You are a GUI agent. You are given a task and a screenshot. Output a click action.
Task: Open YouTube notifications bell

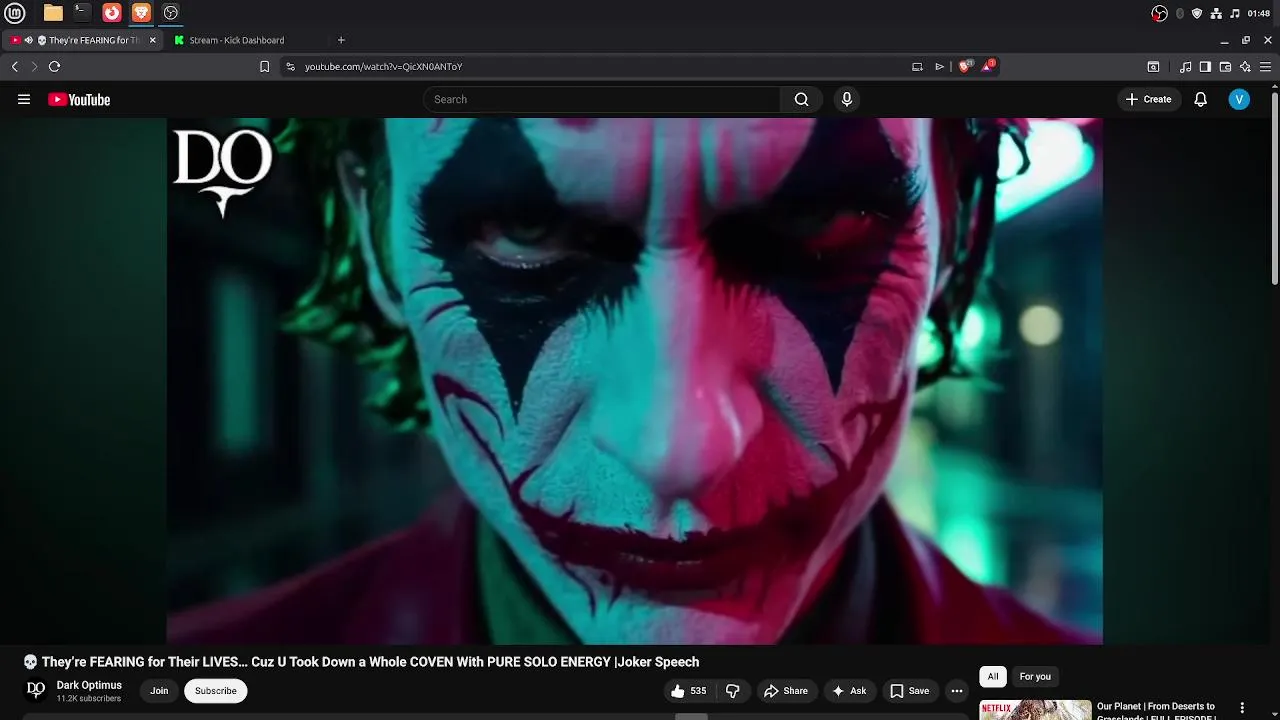(x=1201, y=99)
